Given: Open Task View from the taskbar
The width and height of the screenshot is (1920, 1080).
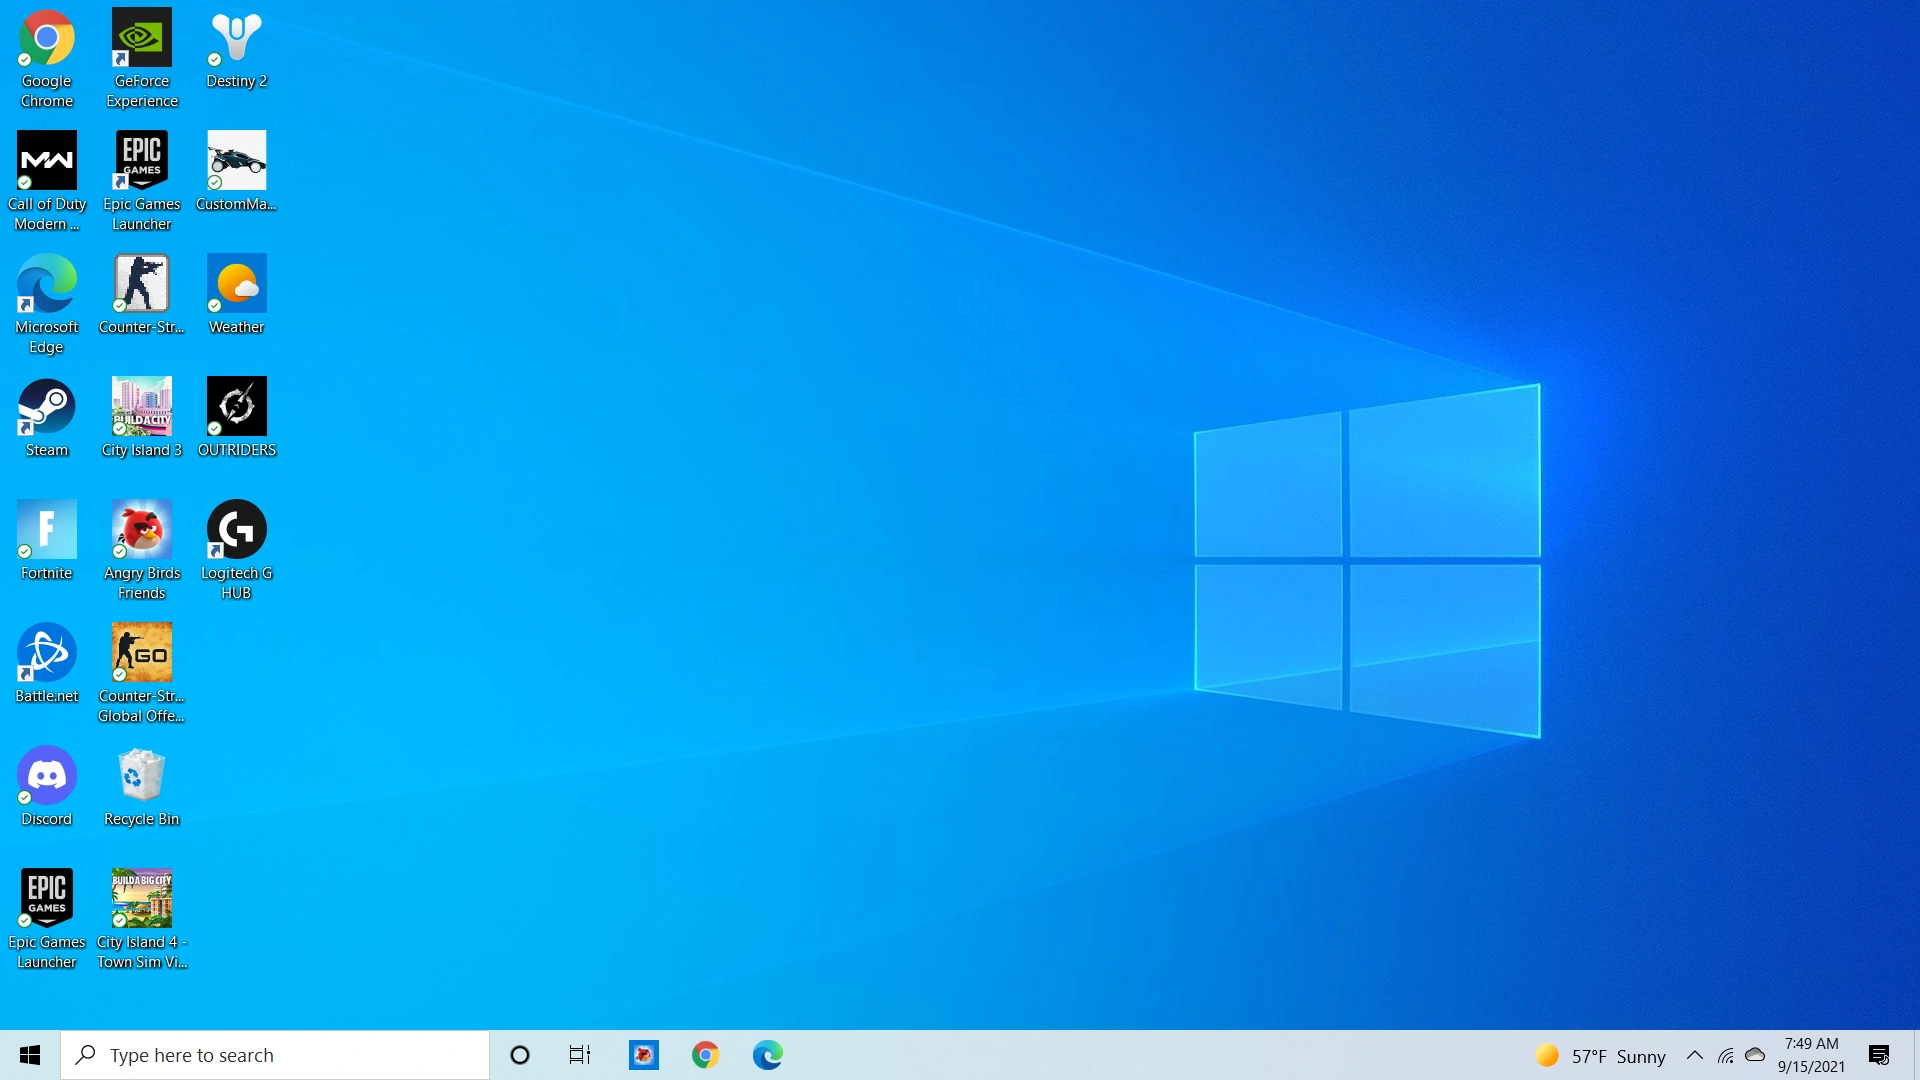Looking at the screenshot, I should tap(578, 1055).
